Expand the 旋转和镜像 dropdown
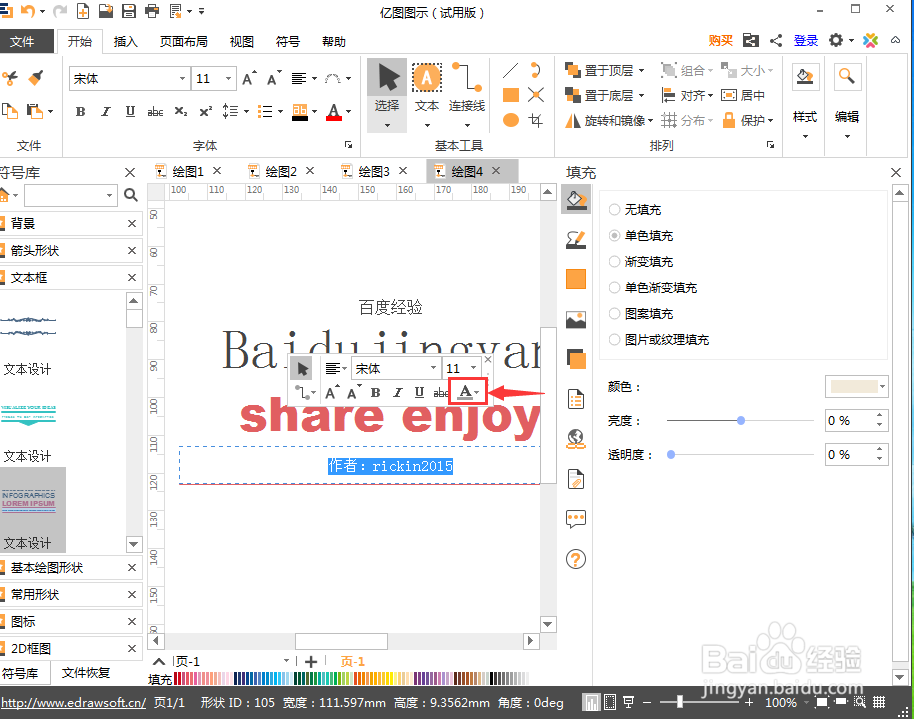Screen dimensions: 914x719 [651, 120]
